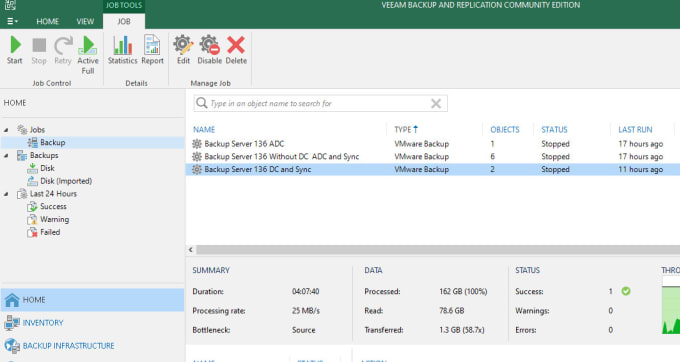Click gear icon of Backup Server 136 ADC
This screenshot has width=680, height=362.
tap(197, 143)
